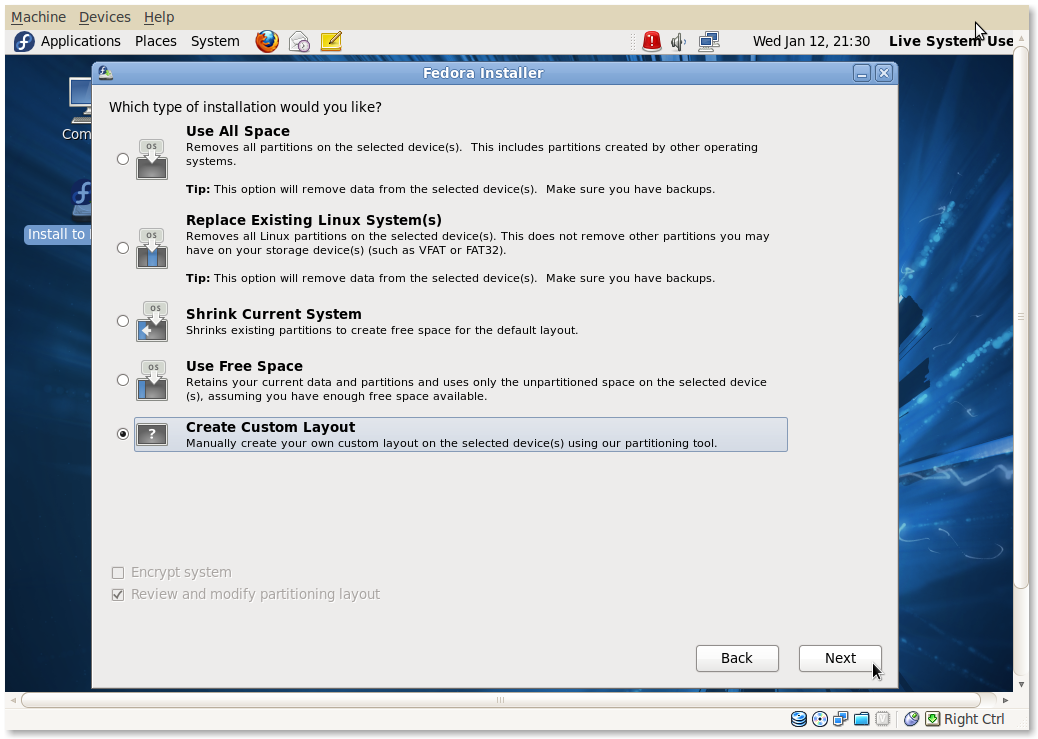1038x739 pixels.
Task: Click the VirtualBox network status icon
Action: tap(841, 719)
